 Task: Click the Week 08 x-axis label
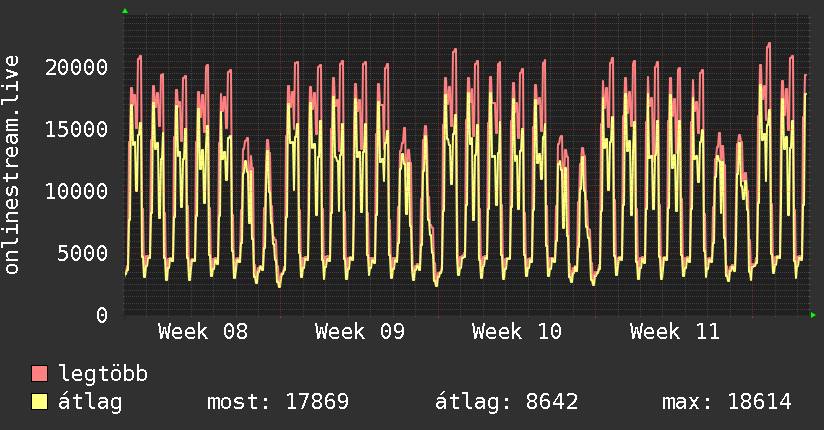[x=202, y=332]
